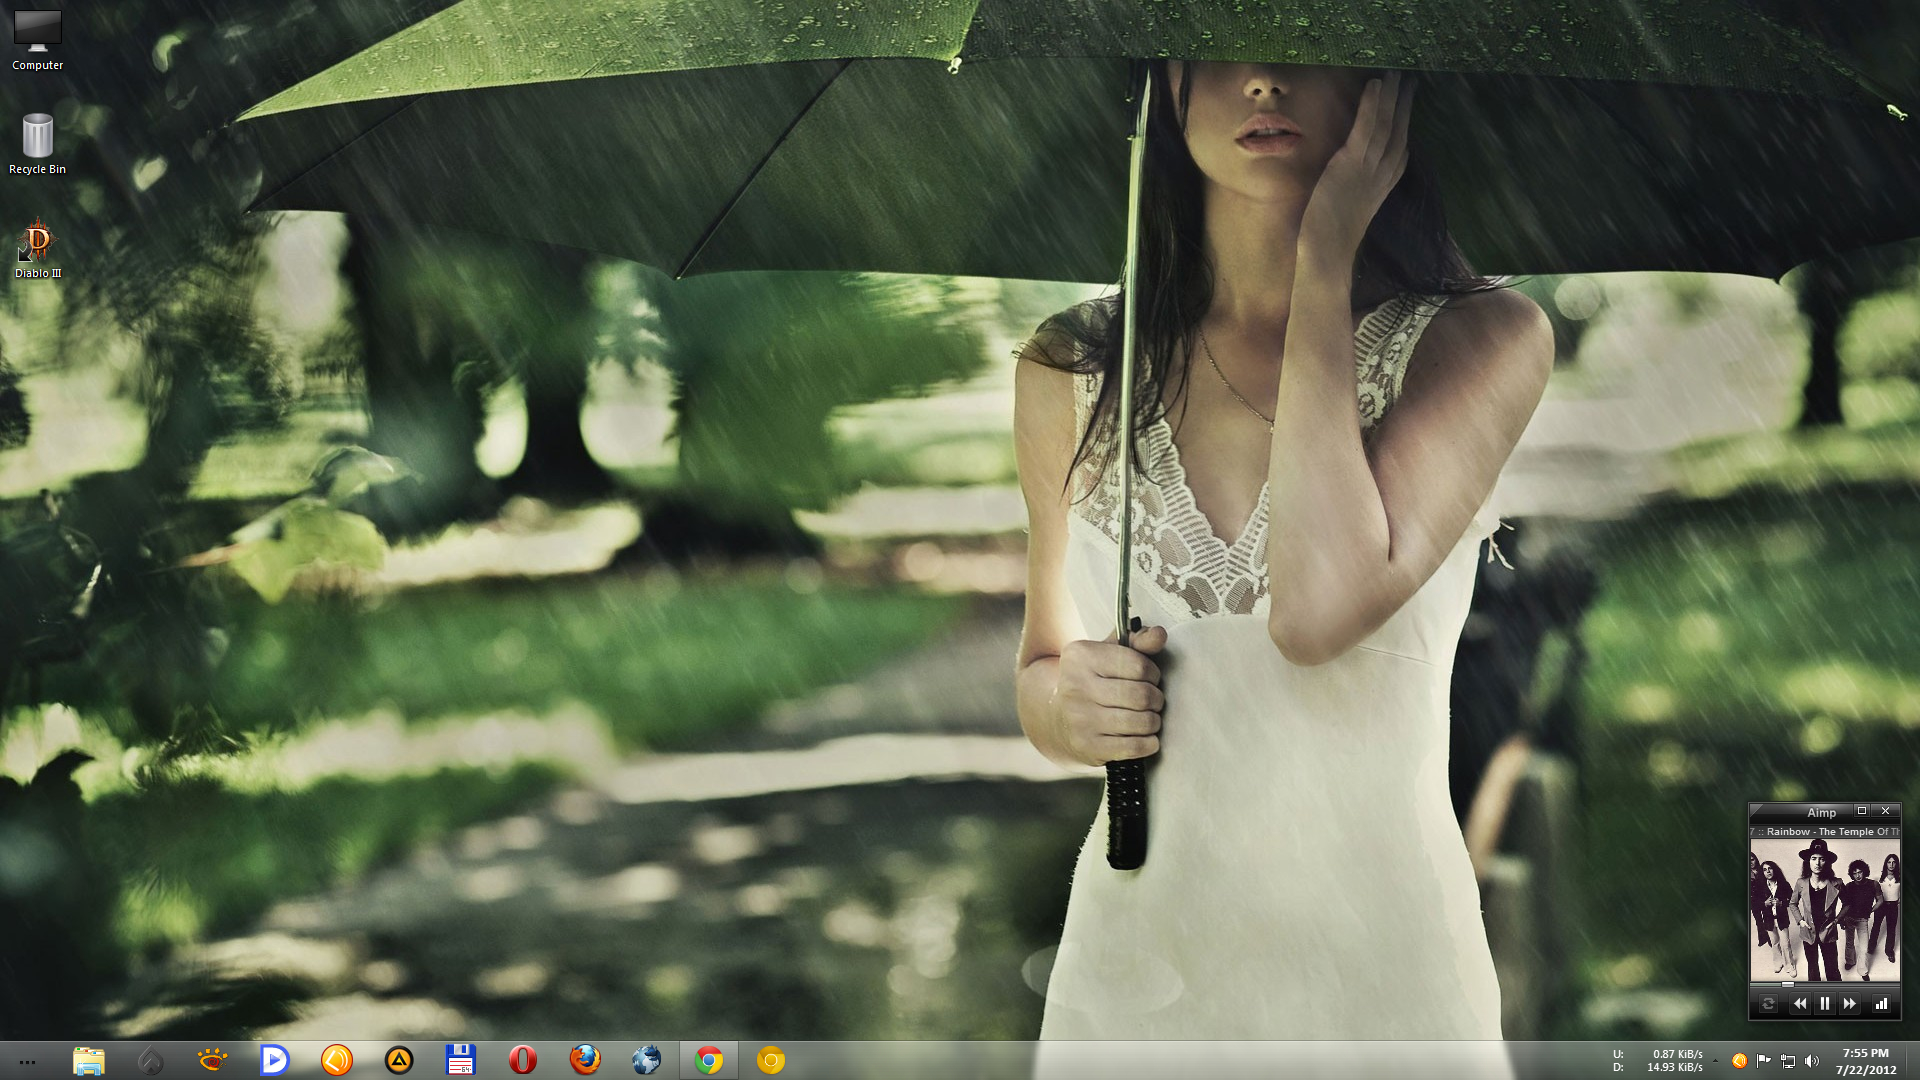Open the blue globe wolf browser in the taskbar
Screen dimensions: 1920x1080
(x=647, y=1060)
